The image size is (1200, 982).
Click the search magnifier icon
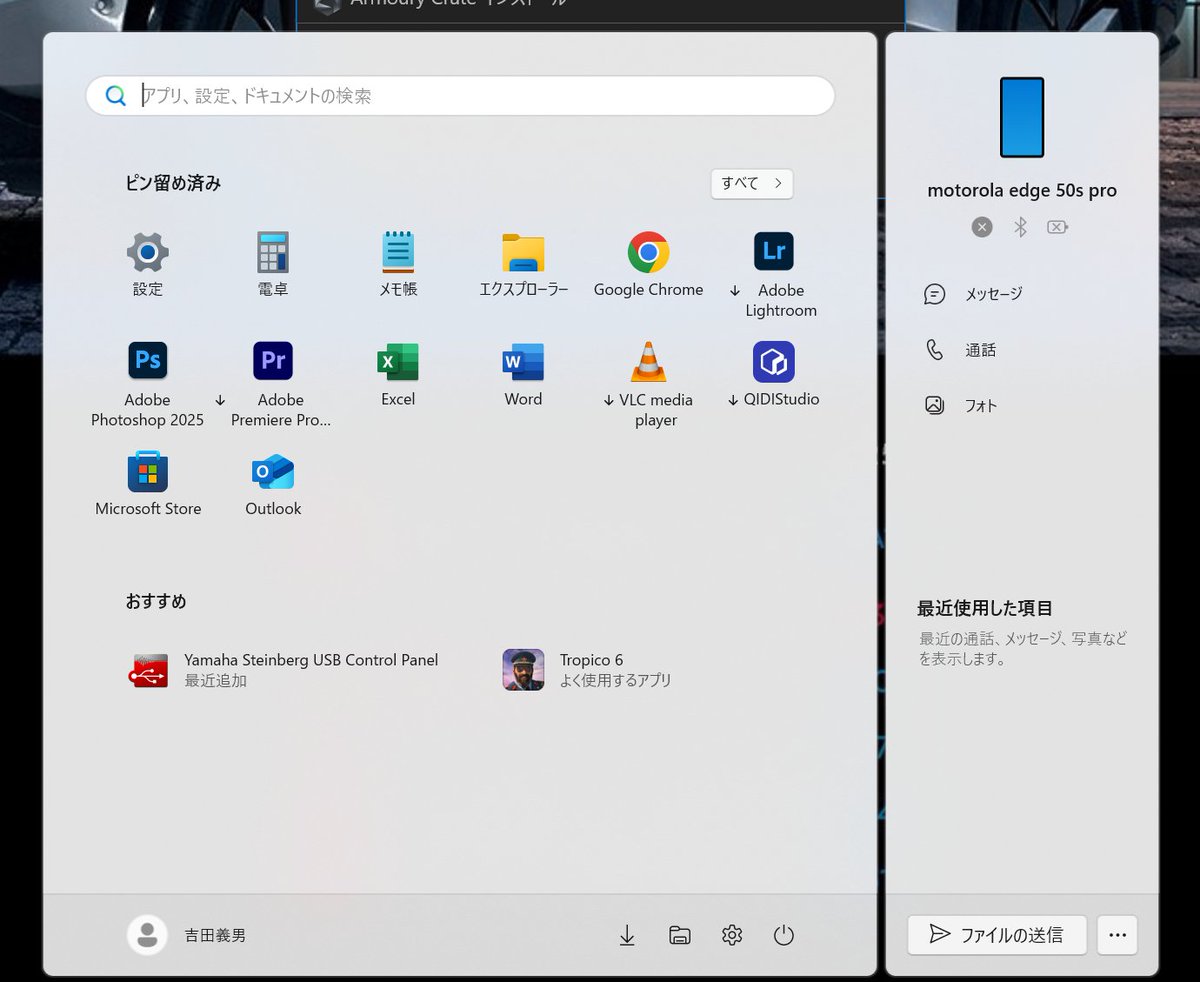pos(116,96)
